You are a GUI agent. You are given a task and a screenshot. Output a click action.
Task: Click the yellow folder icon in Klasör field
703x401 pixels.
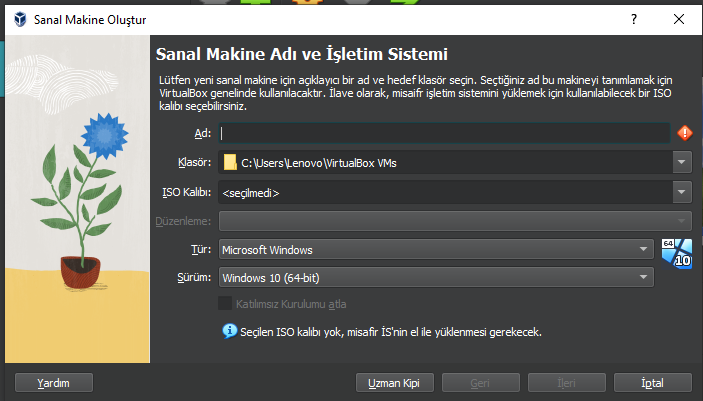(230, 162)
